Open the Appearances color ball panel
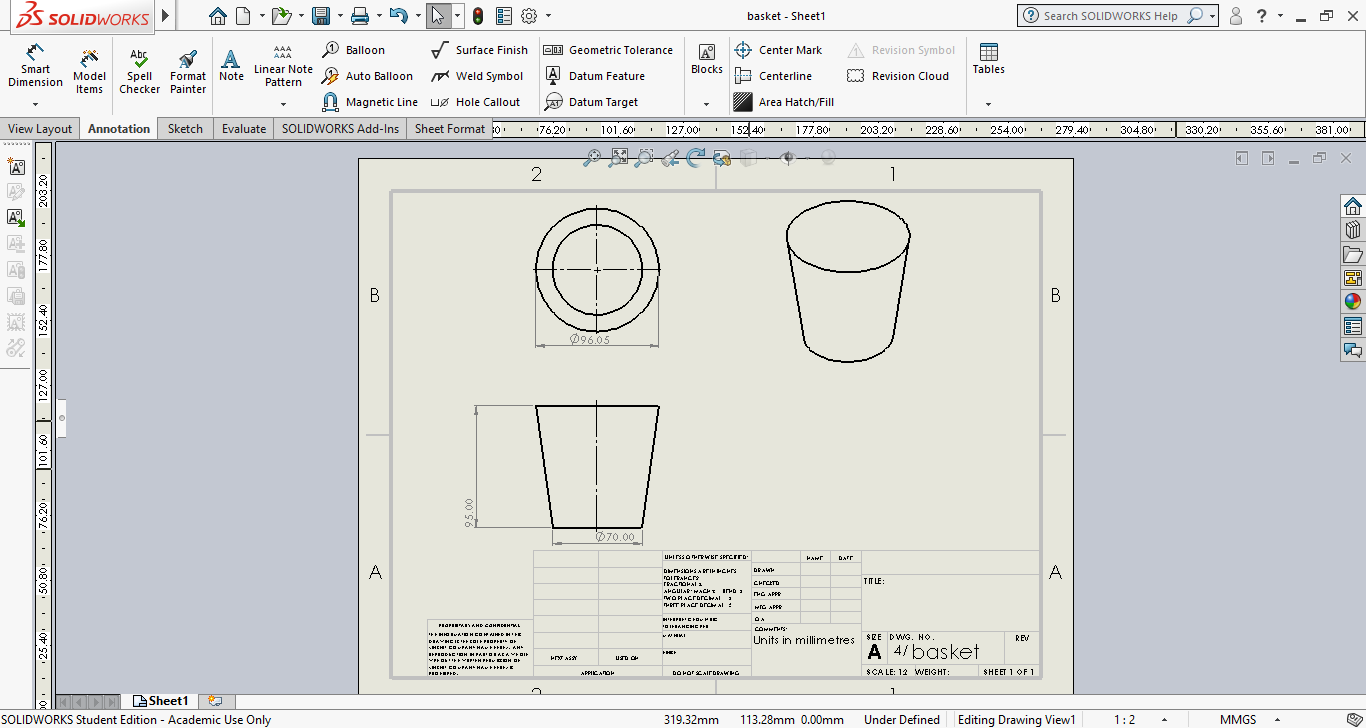Image resolution: width=1366 pixels, height=728 pixels. pos(1352,301)
